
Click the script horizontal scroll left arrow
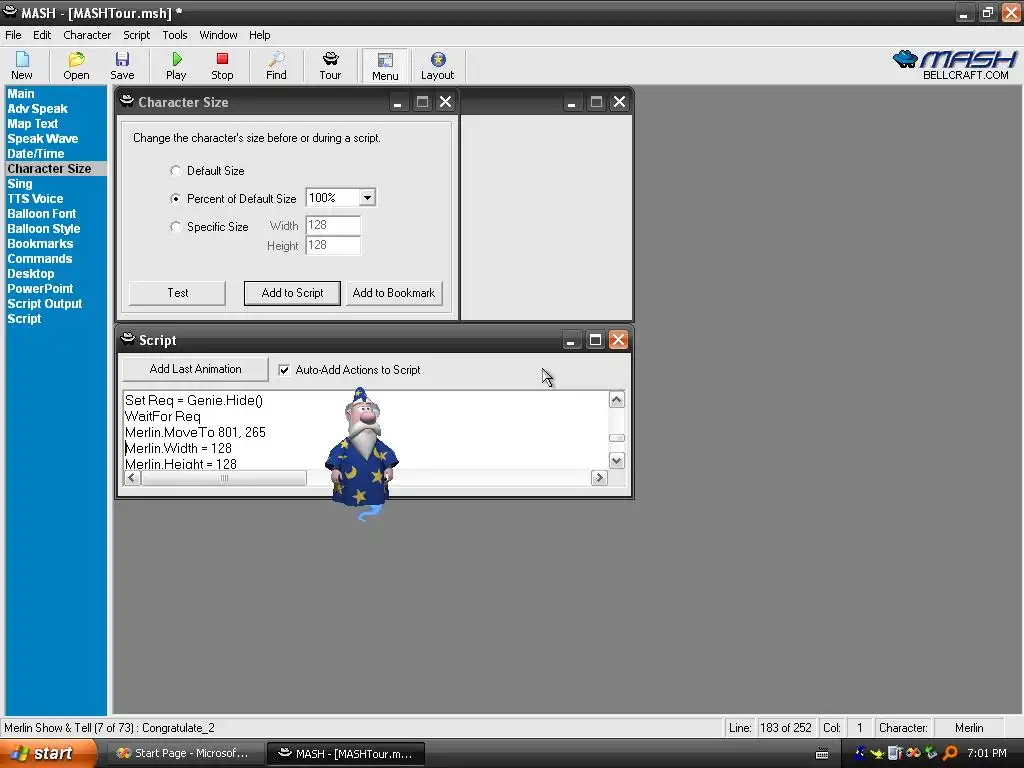[133, 478]
